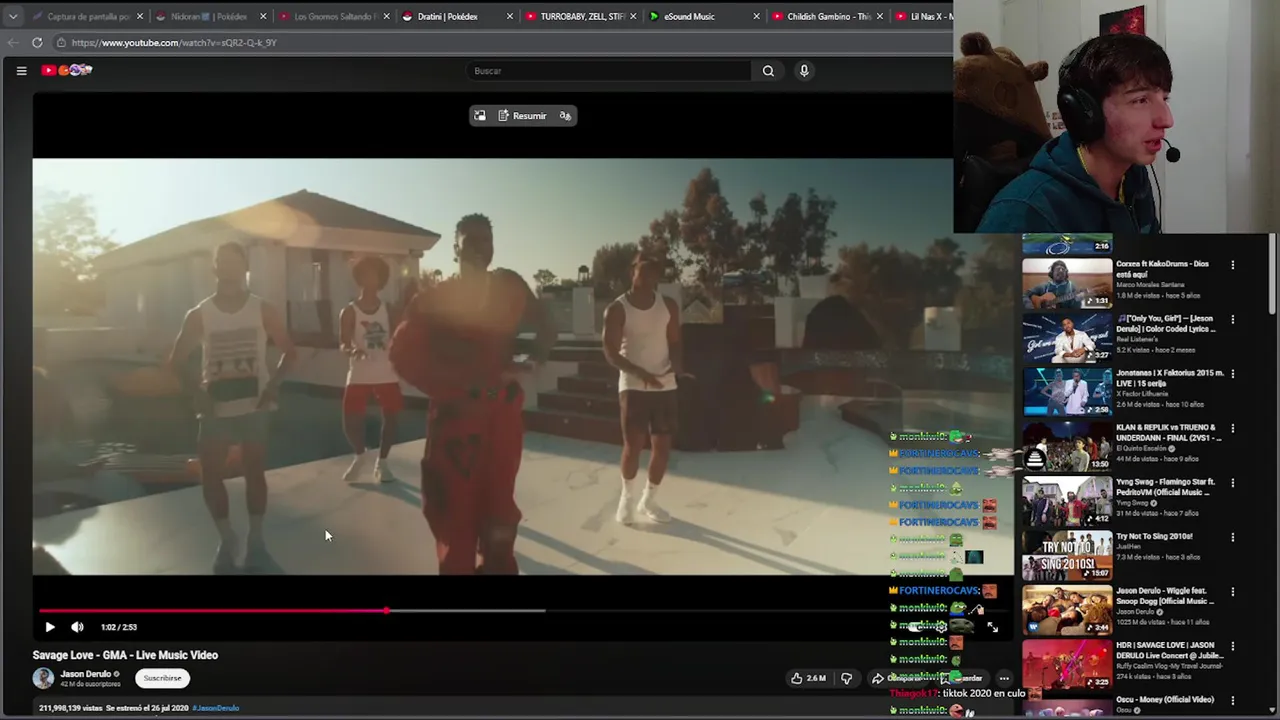
Task: Click the #JasonDerulo hashtag link
Action: pyautogui.click(x=216, y=708)
